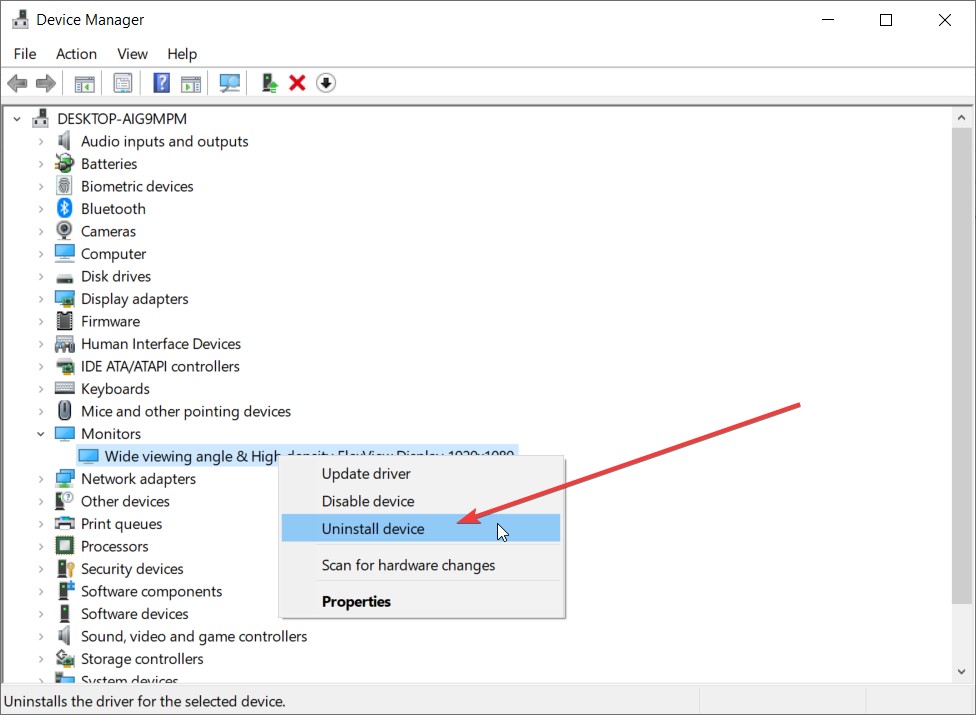
Task: Click the Properties toolbar icon
Action: pyautogui.click(x=123, y=82)
